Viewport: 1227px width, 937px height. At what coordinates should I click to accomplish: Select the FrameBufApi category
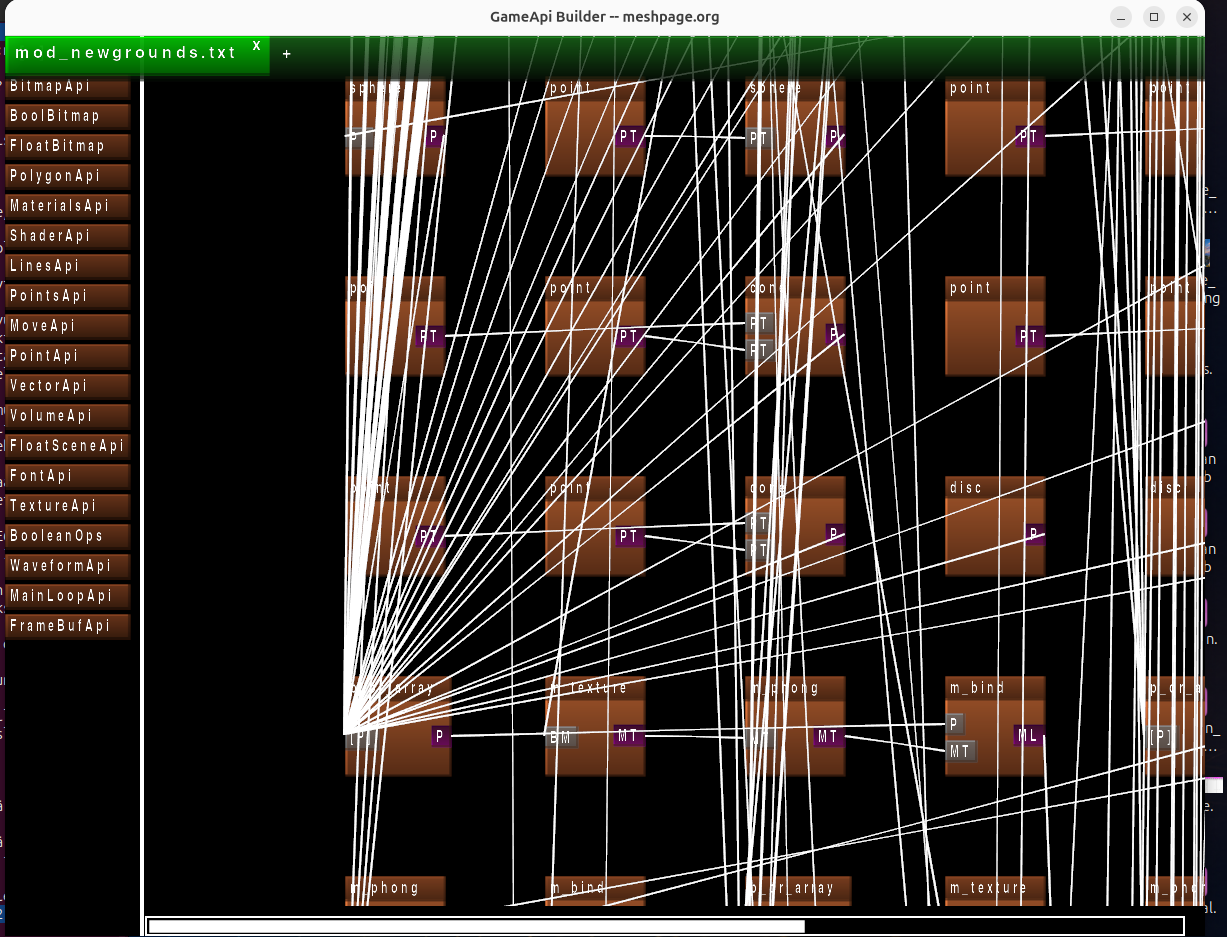(x=67, y=626)
